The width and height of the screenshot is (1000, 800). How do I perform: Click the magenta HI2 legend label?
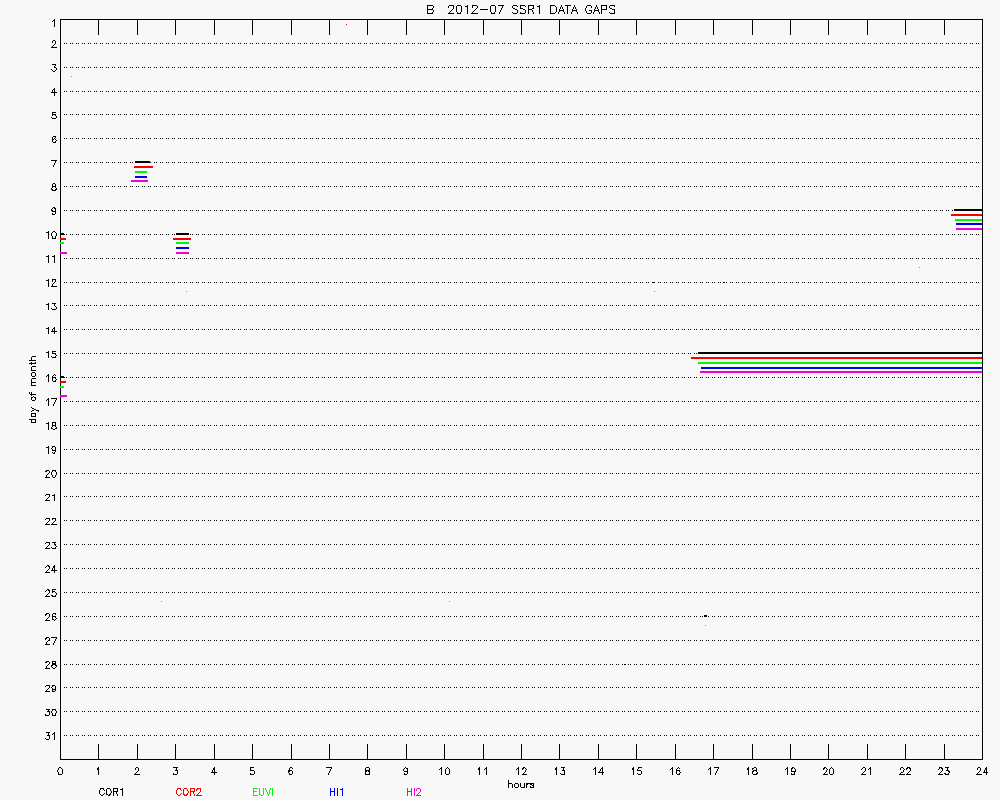tap(413, 792)
